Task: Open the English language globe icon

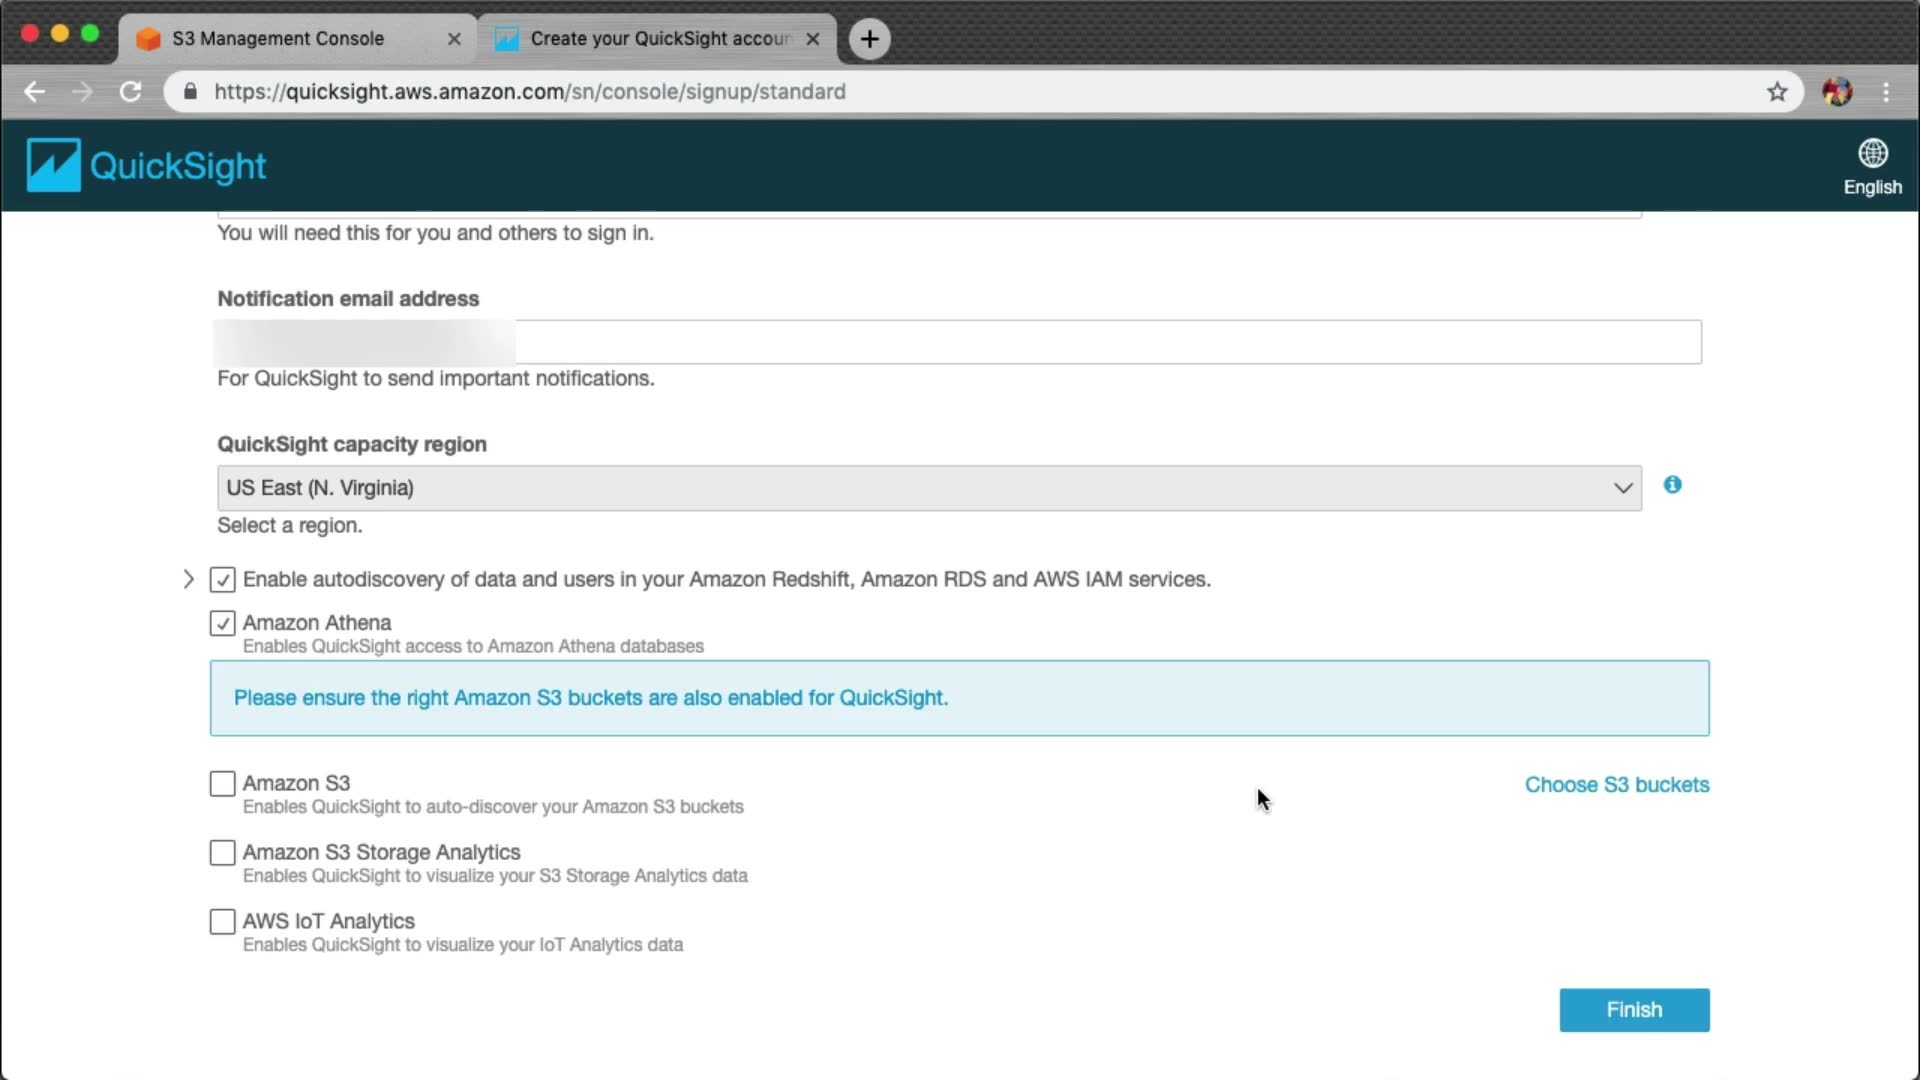Action: click(x=1872, y=155)
